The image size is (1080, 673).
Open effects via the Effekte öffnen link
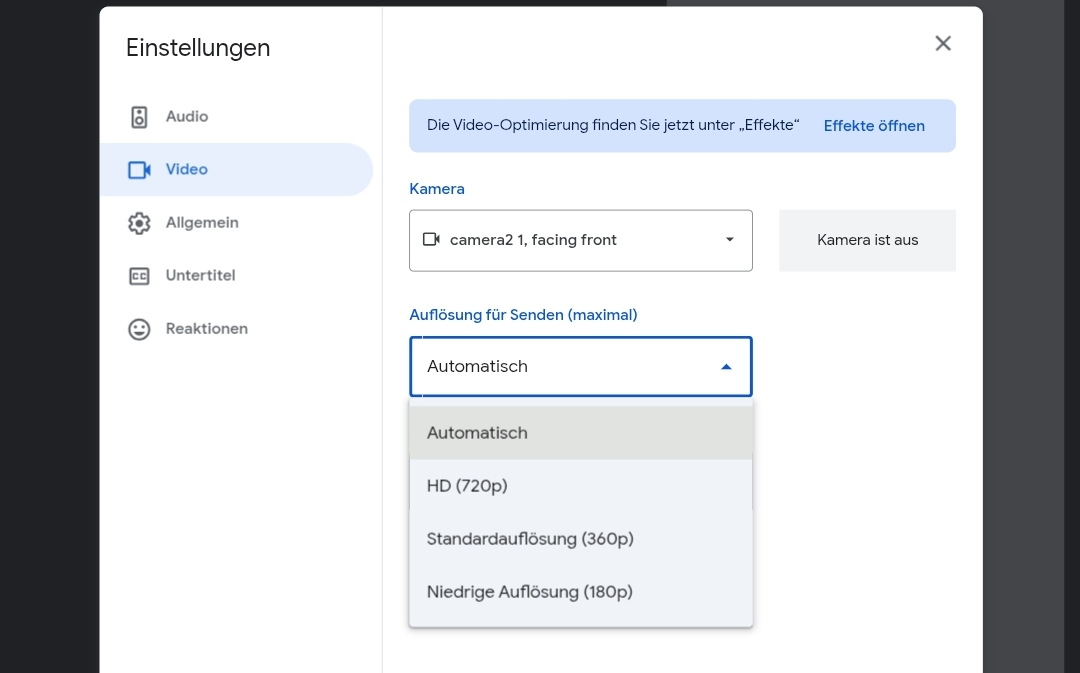pyautogui.click(x=874, y=126)
